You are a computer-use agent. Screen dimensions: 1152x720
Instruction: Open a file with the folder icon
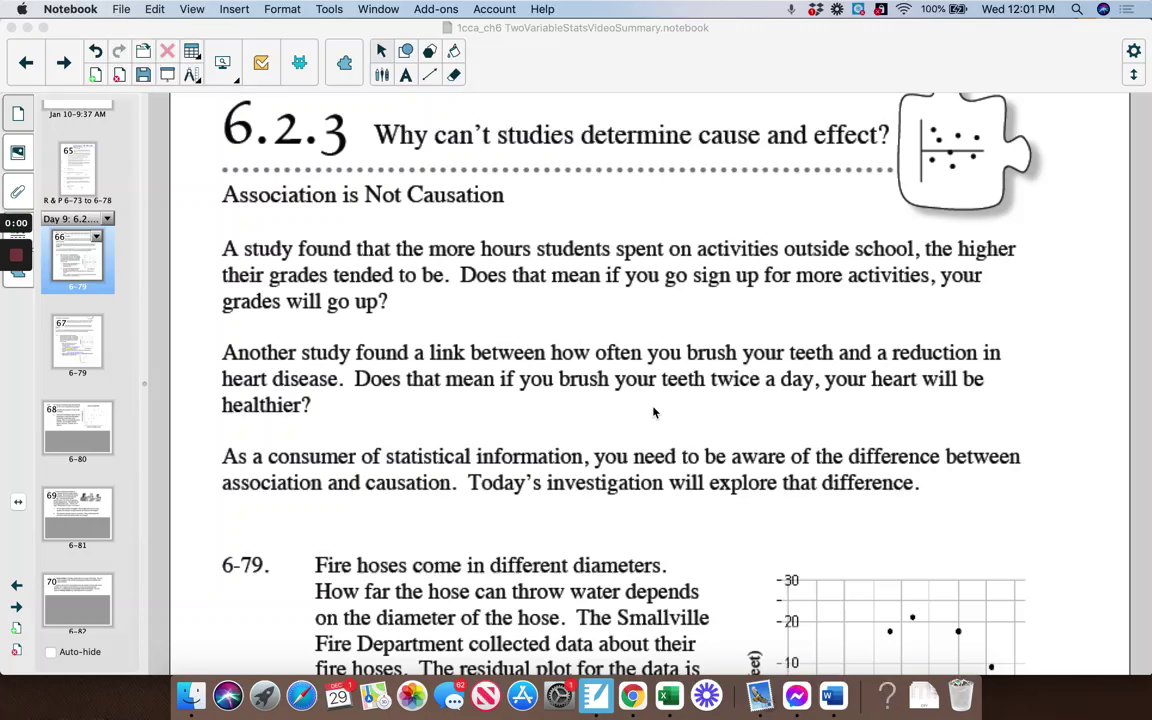click(x=143, y=51)
